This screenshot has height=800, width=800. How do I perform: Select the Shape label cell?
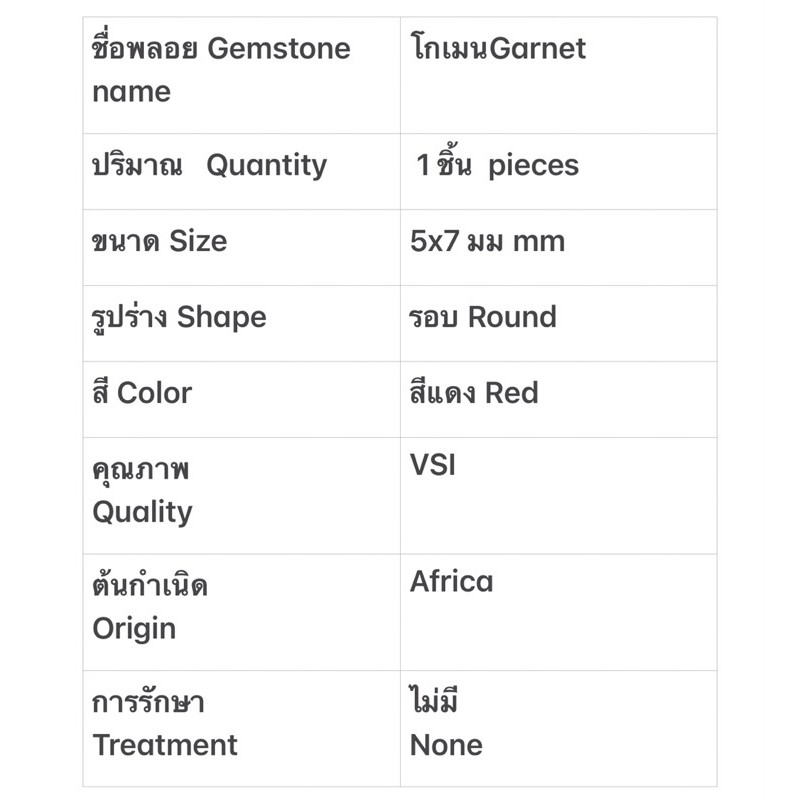242,324
